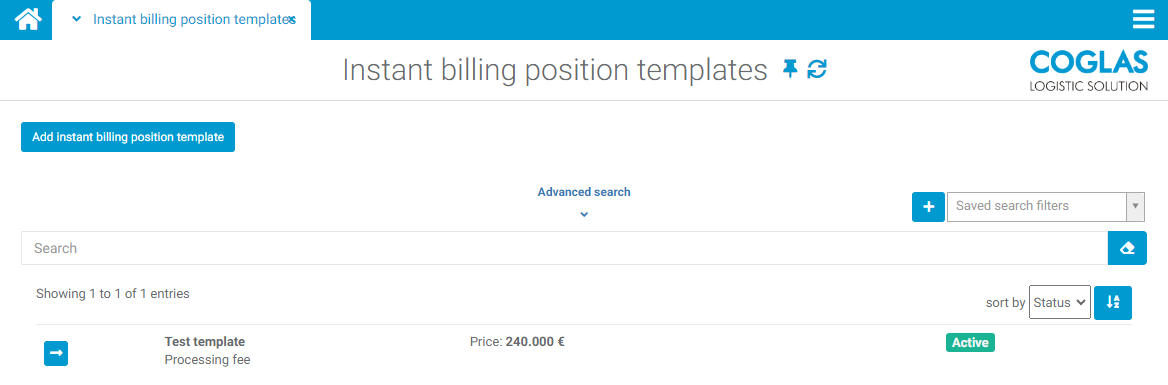Image resolution: width=1168 pixels, height=385 pixels.
Task: Focus the Search input field
Action: [x=565, y=248]
